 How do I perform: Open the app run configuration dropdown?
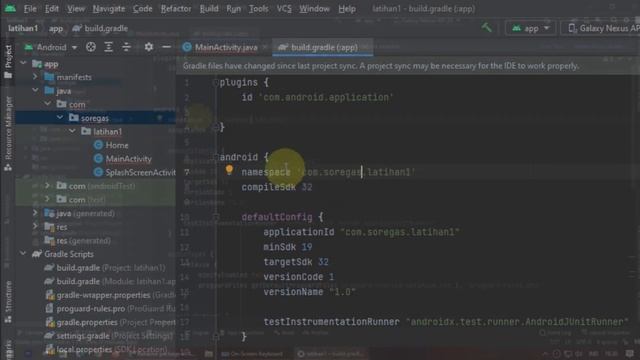[531, 28]
